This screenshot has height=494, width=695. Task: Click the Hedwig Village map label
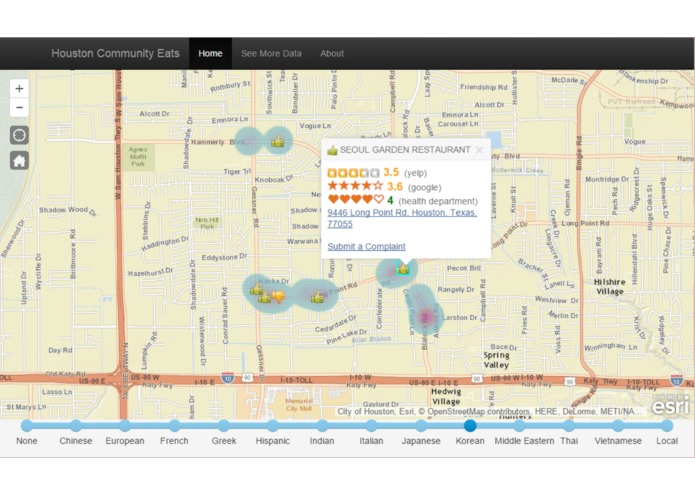pos(446,397)
